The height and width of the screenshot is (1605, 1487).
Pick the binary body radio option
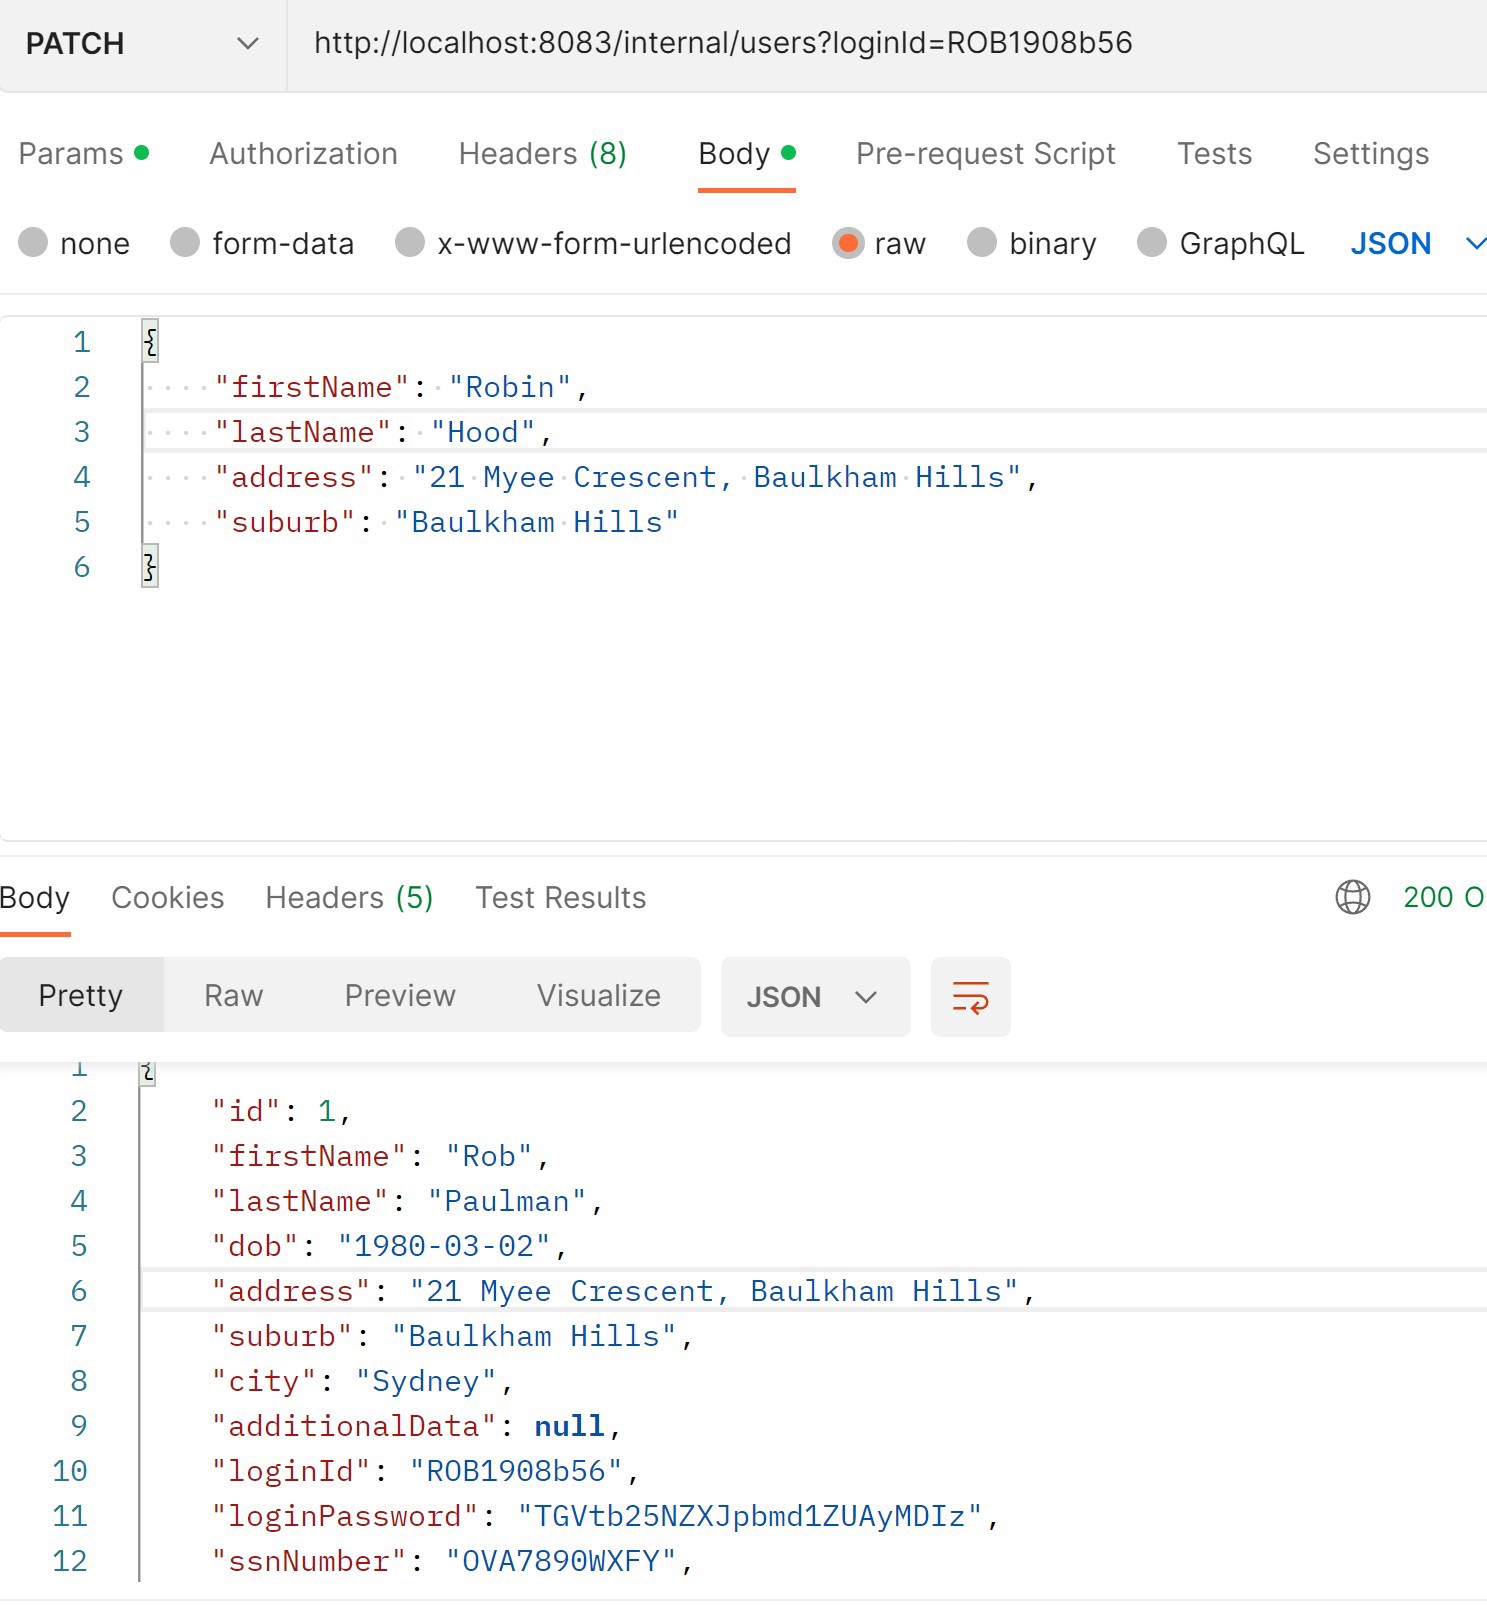[982, 242]
